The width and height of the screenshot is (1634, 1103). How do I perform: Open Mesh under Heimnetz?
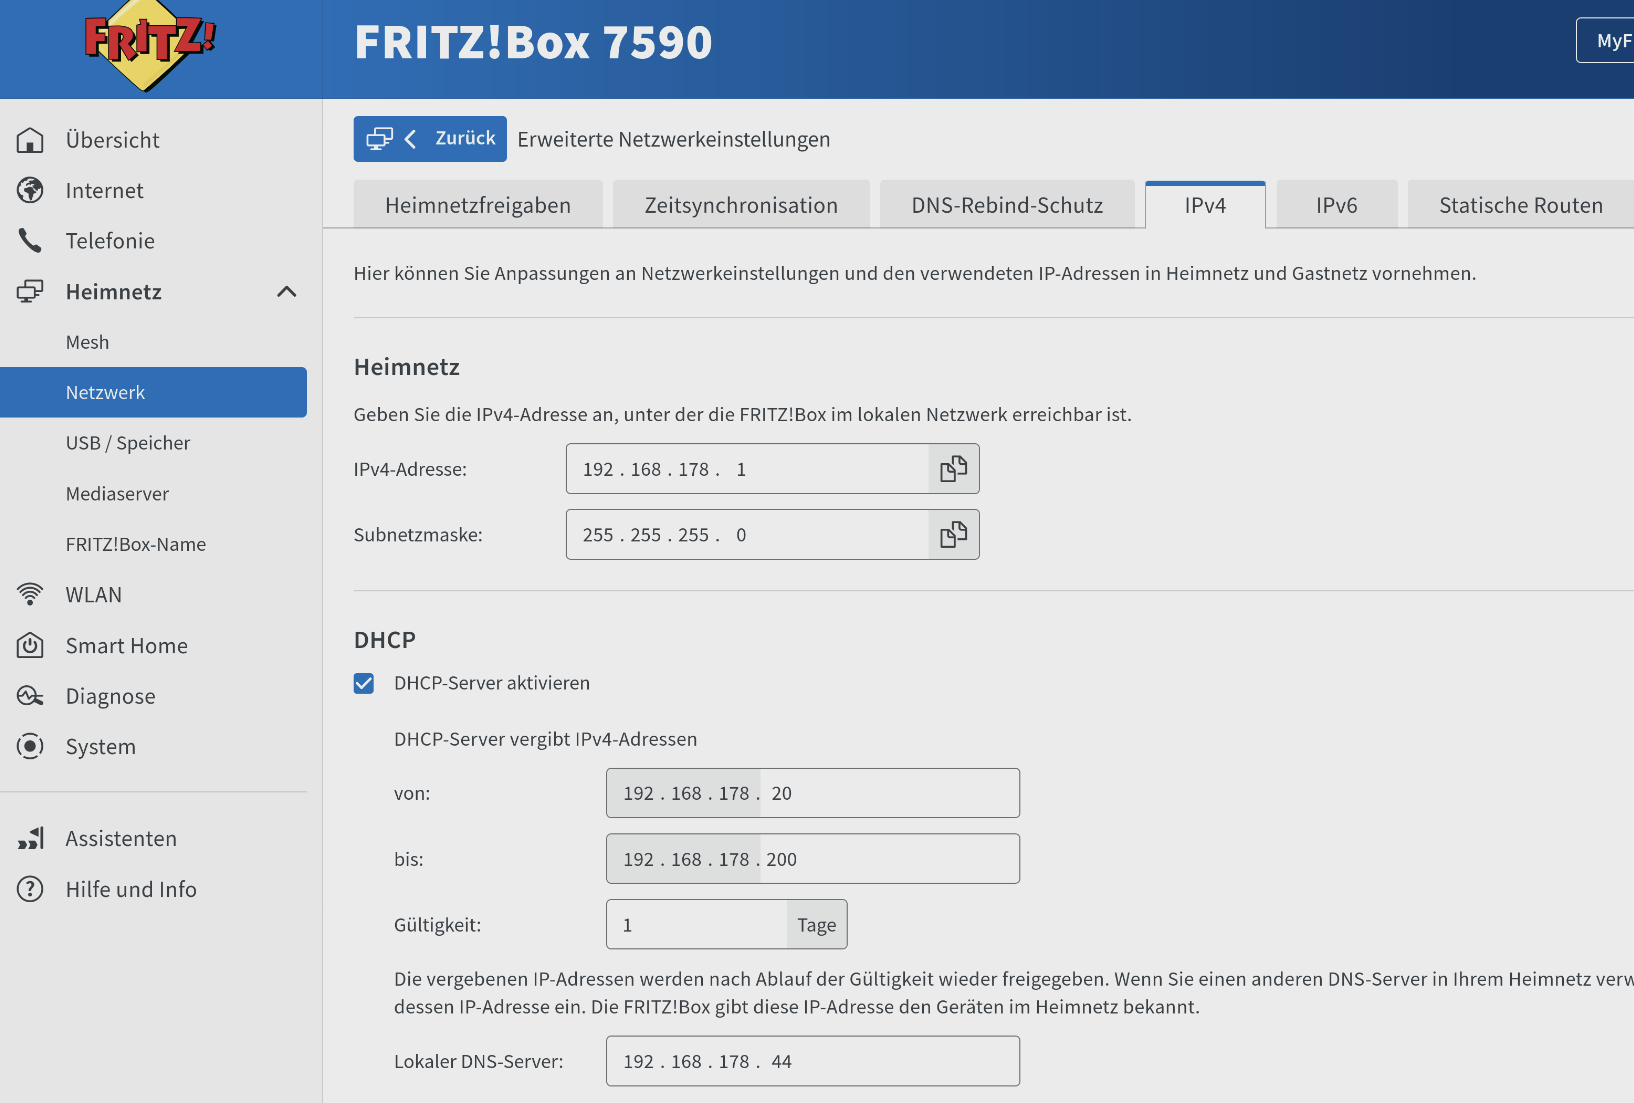88,342
